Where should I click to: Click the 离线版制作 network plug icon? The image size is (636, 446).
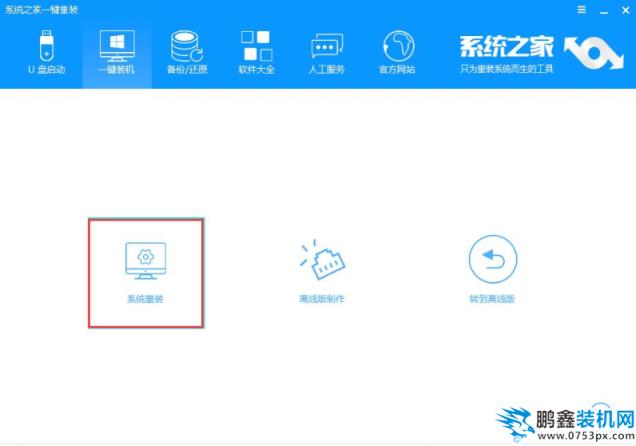coord(322,259)
